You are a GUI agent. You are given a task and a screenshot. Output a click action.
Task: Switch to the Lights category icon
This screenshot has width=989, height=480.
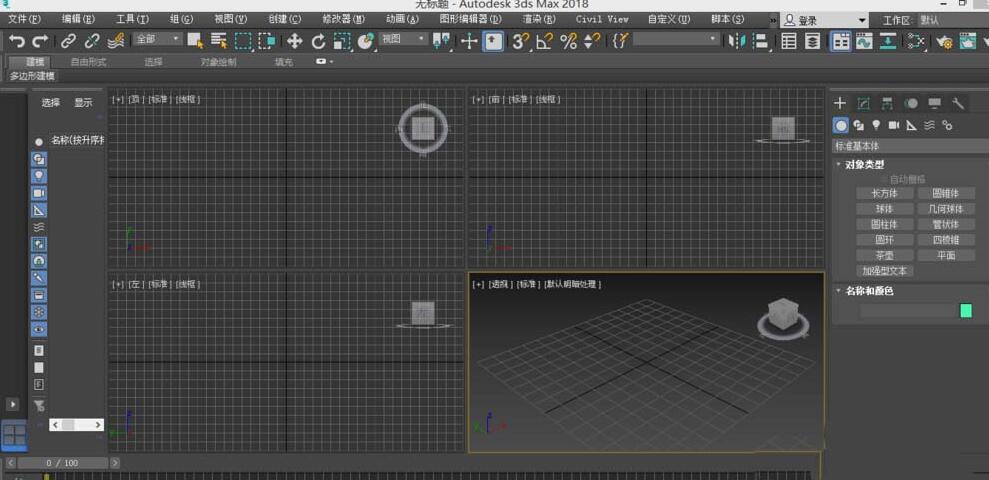[x=876, y=125]
